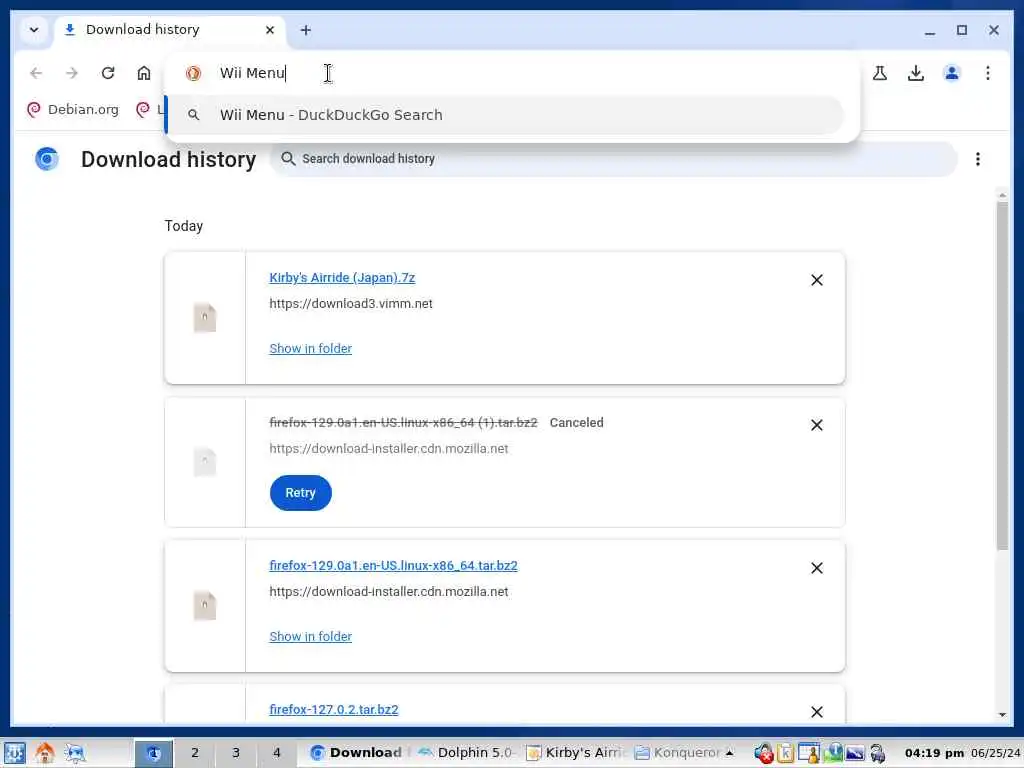Expand the tab search dropdown
This screenshot has width=1024, height=768.
[34, 30]
